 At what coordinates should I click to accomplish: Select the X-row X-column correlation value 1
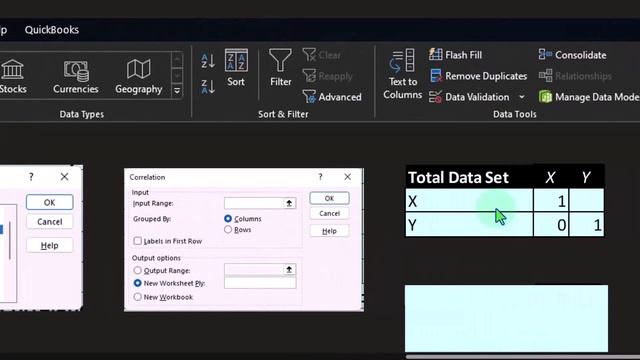click(x=551, y=200)
